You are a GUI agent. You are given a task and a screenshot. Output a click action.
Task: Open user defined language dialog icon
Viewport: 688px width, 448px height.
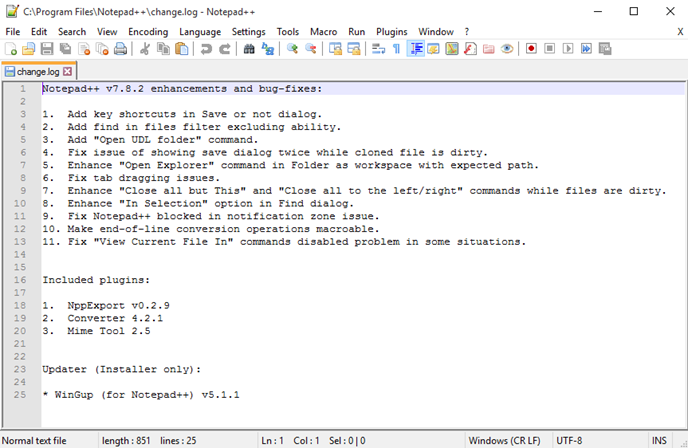pyautogui.click(x=434, y=49)
